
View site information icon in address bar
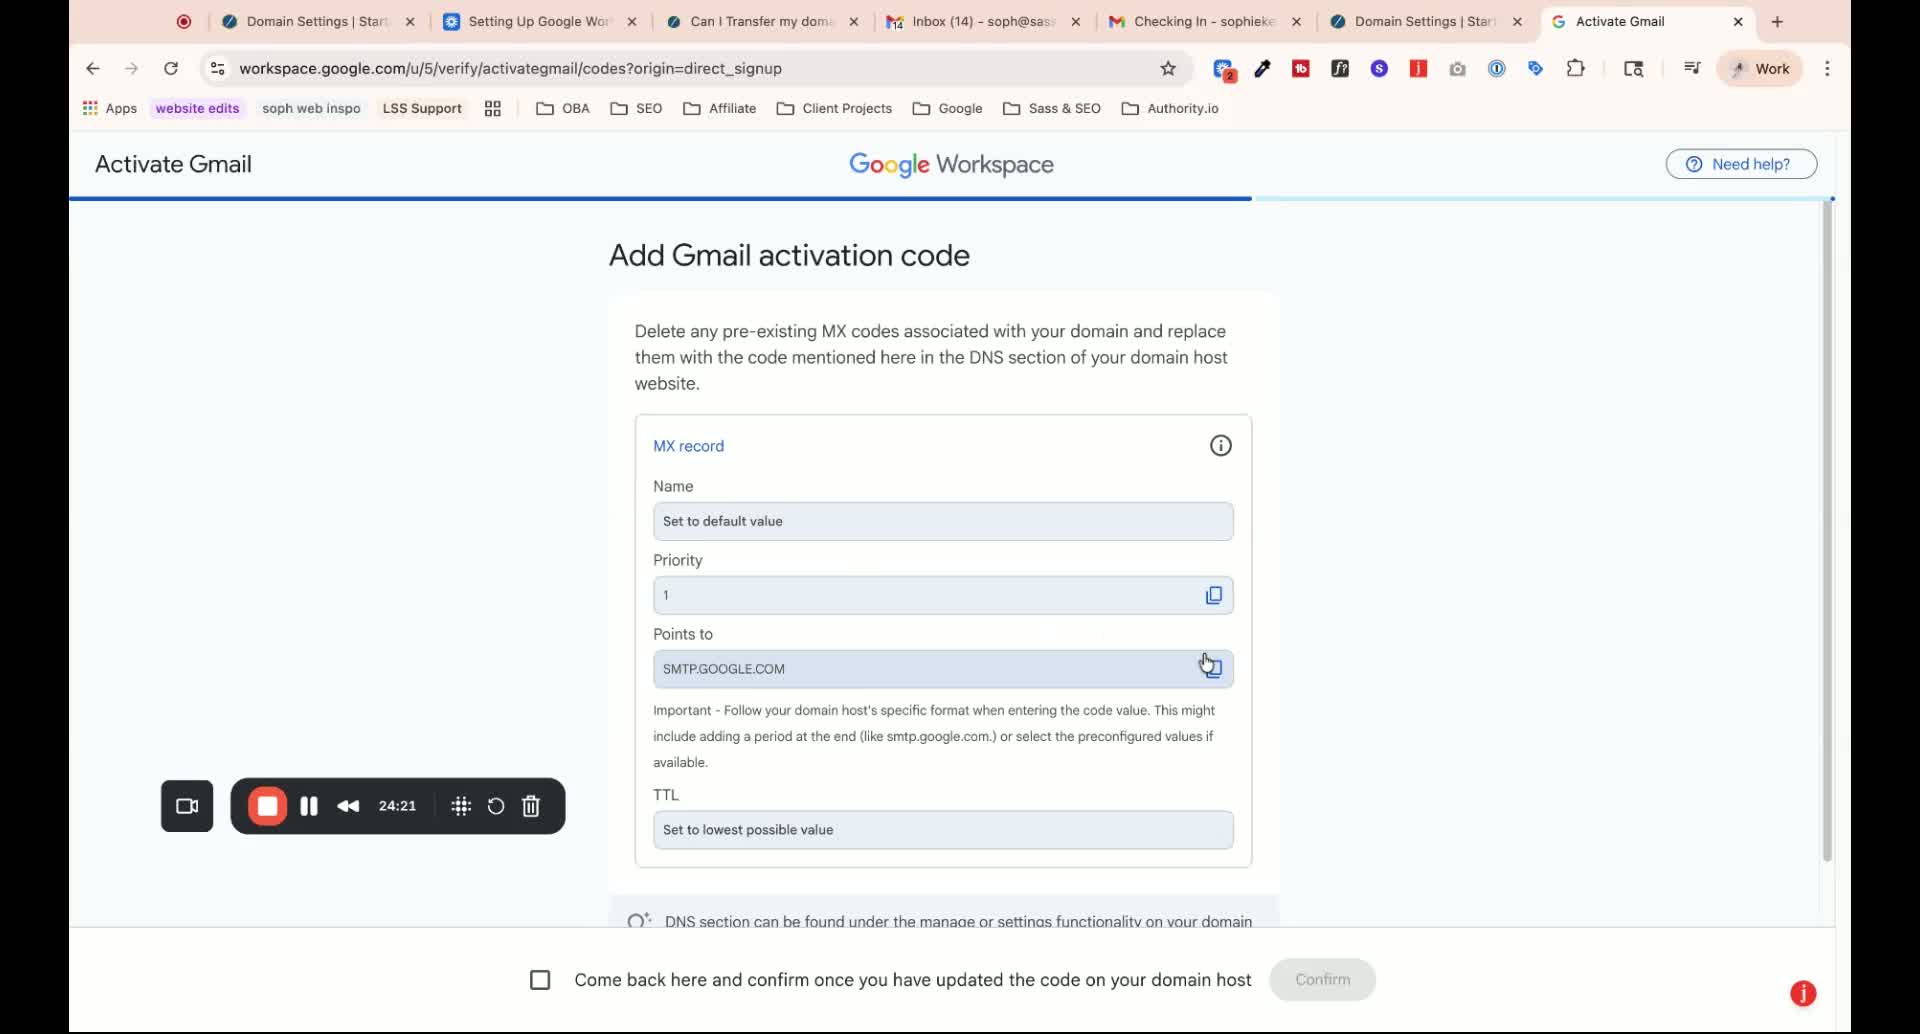point(217,69)
